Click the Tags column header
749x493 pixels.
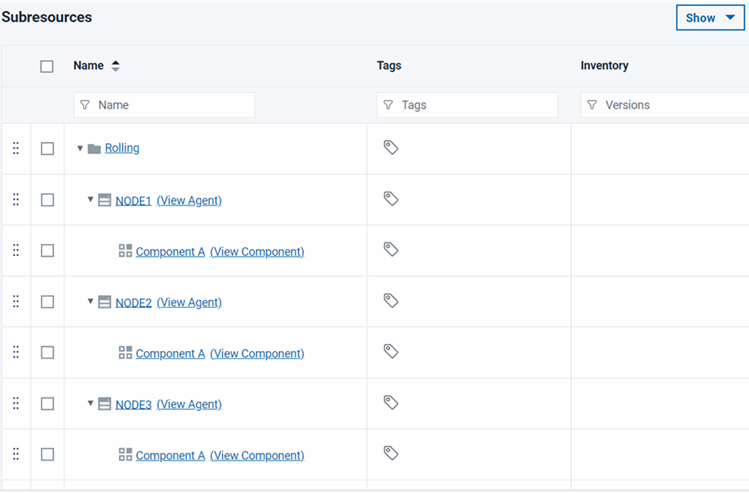389,66
